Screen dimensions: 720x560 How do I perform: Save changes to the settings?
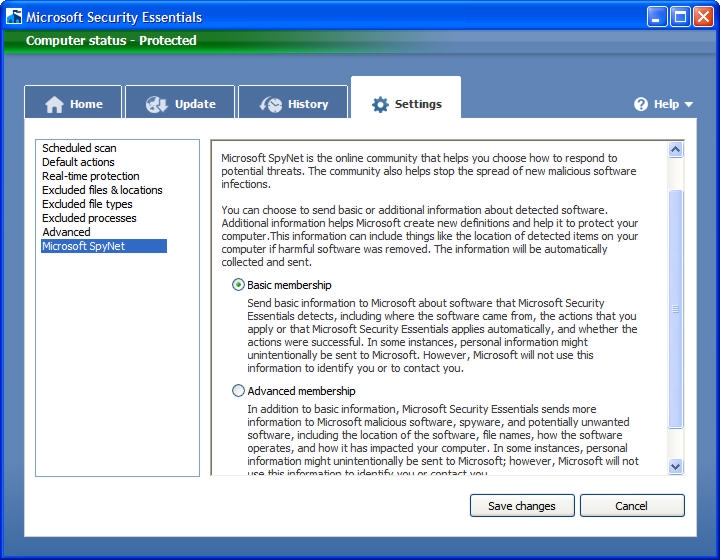tap(522, 506)
